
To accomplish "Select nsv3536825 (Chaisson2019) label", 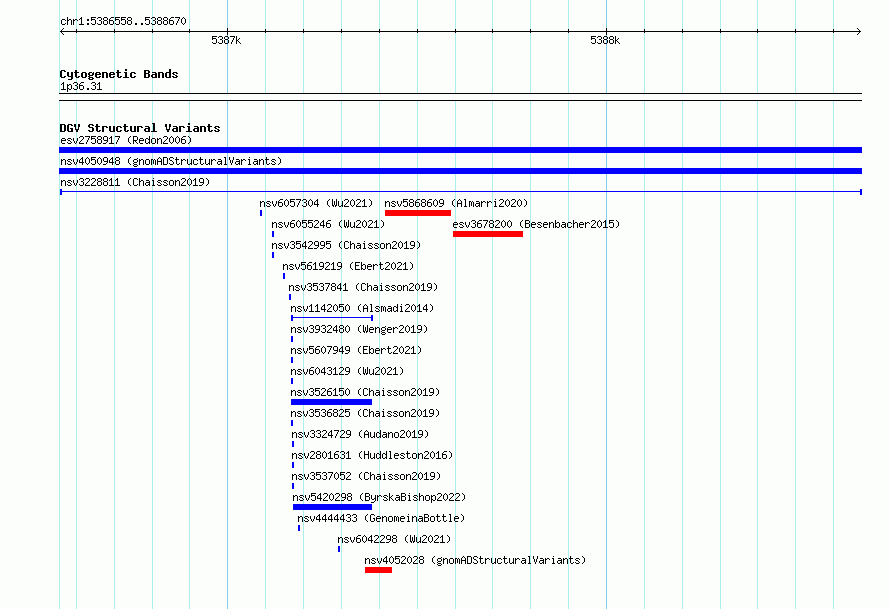I will pos(366,413).
